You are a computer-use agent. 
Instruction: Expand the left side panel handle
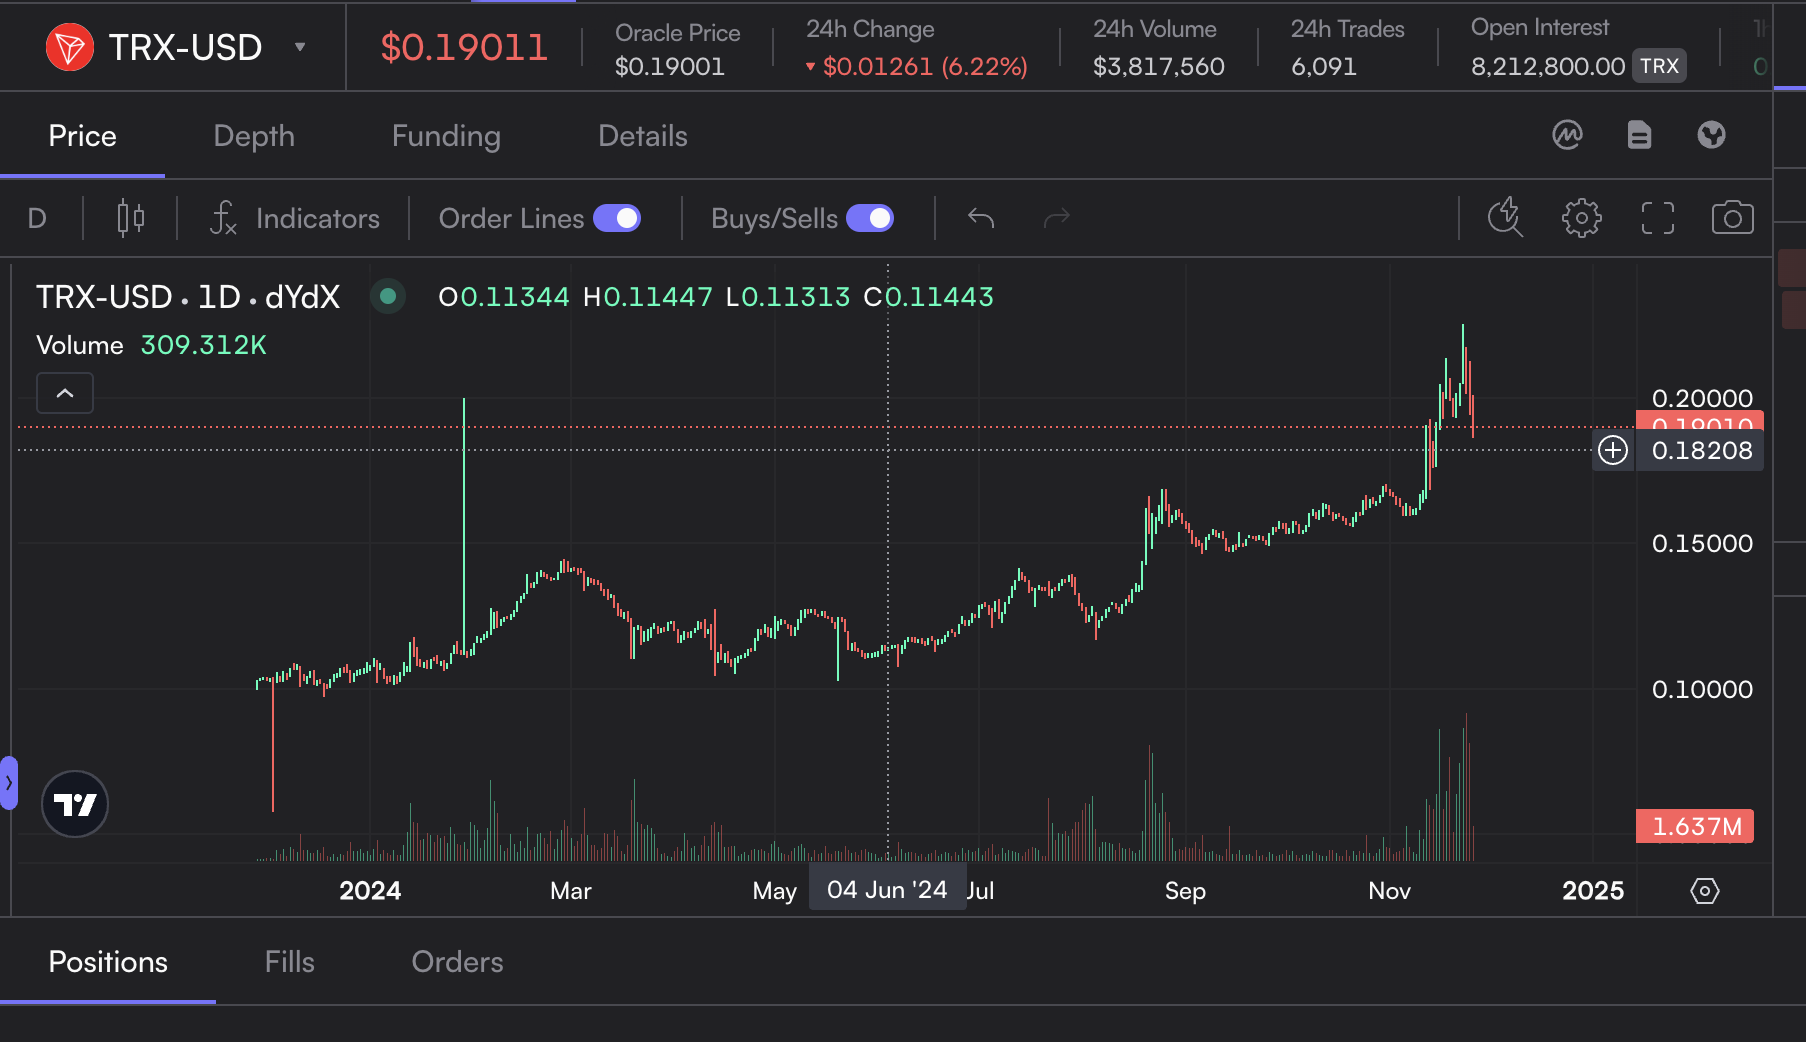(8, 782)
